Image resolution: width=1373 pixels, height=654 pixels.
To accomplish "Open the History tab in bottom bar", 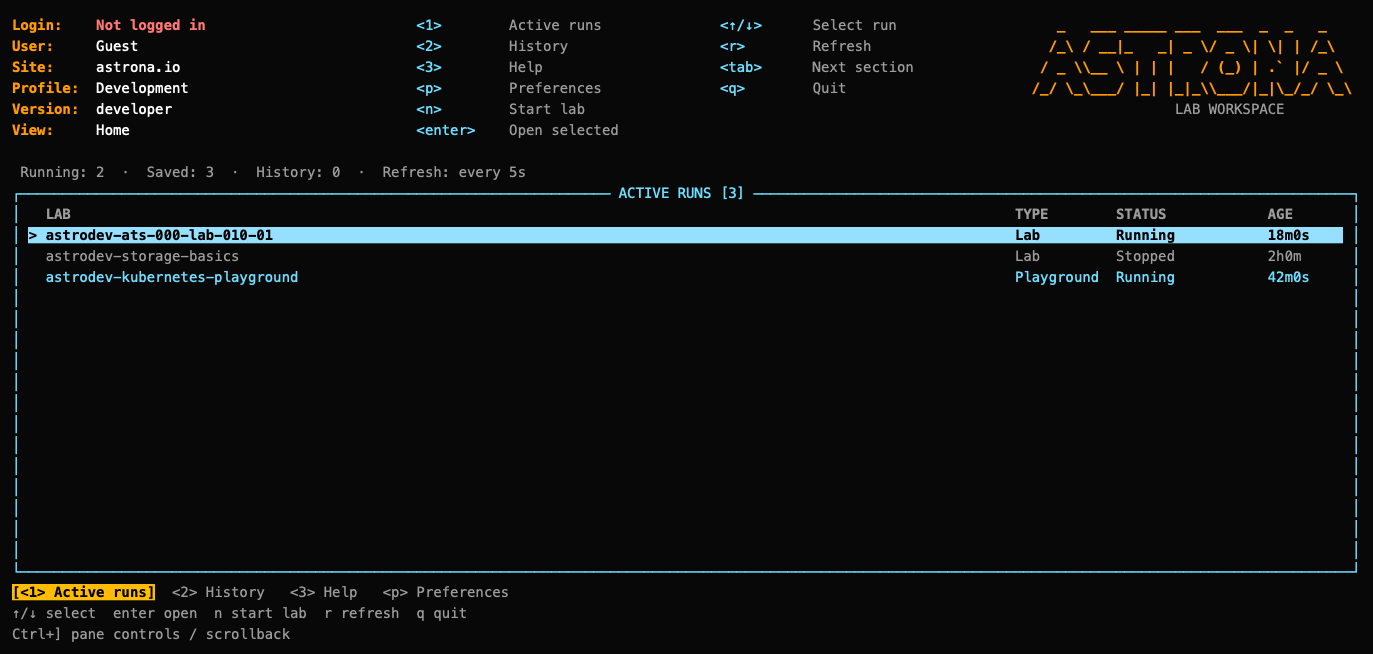I will (218, 592).
